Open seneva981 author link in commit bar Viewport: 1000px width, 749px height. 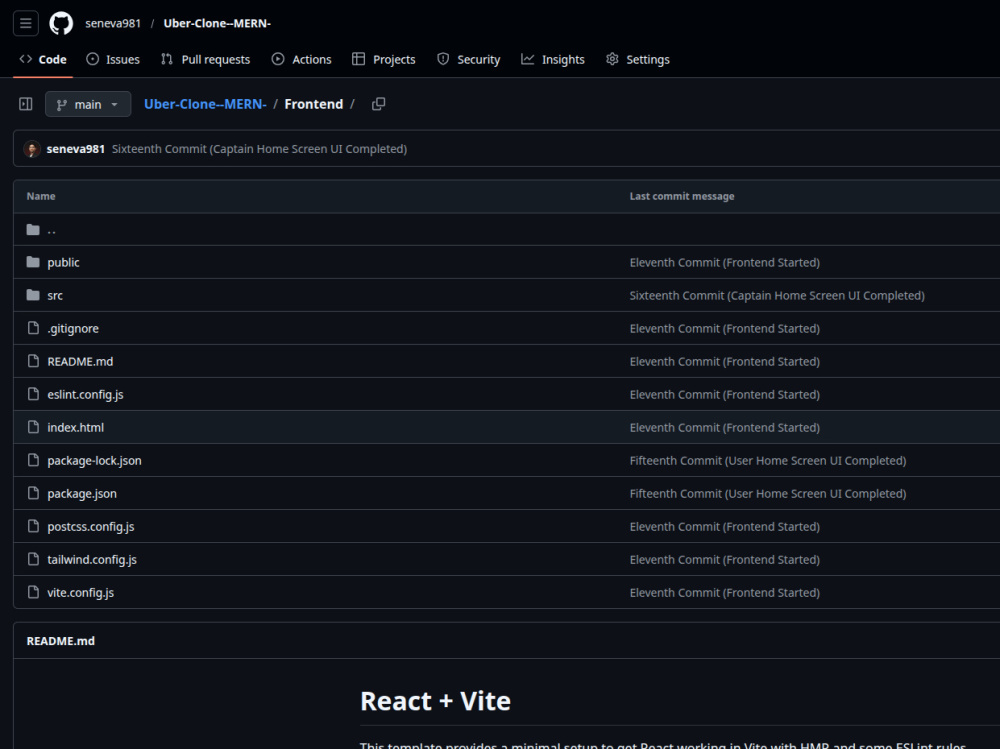[x=75, y=149]
